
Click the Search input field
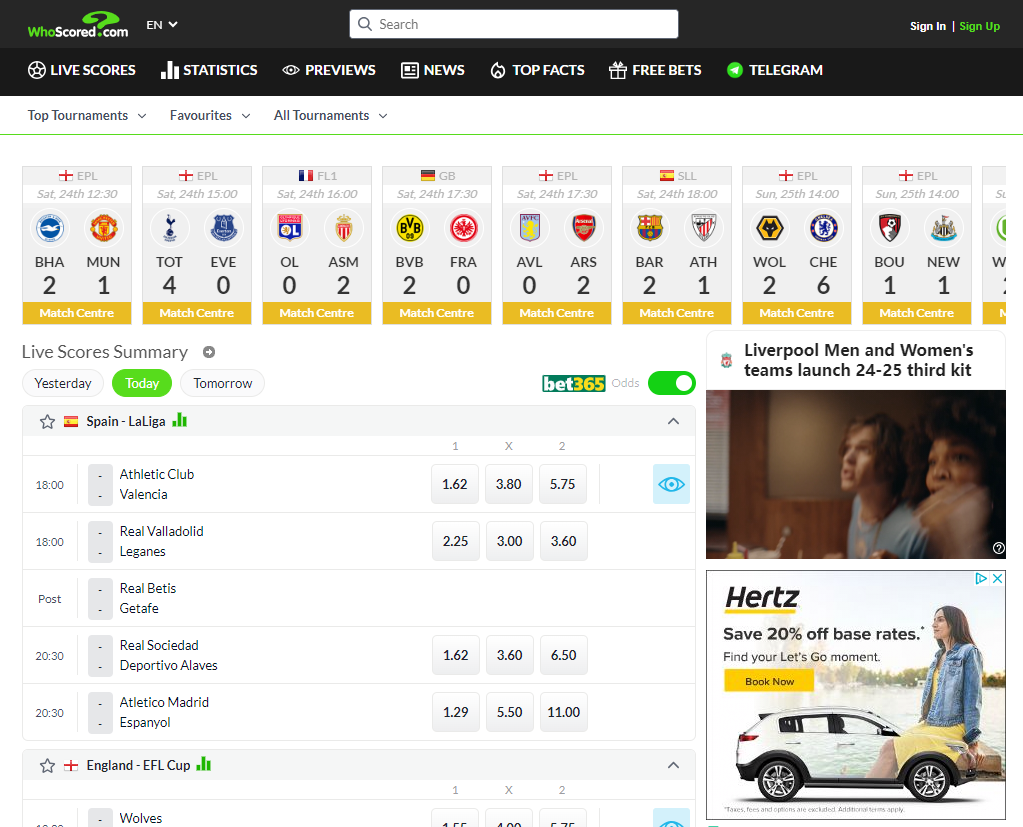(514, 24)
